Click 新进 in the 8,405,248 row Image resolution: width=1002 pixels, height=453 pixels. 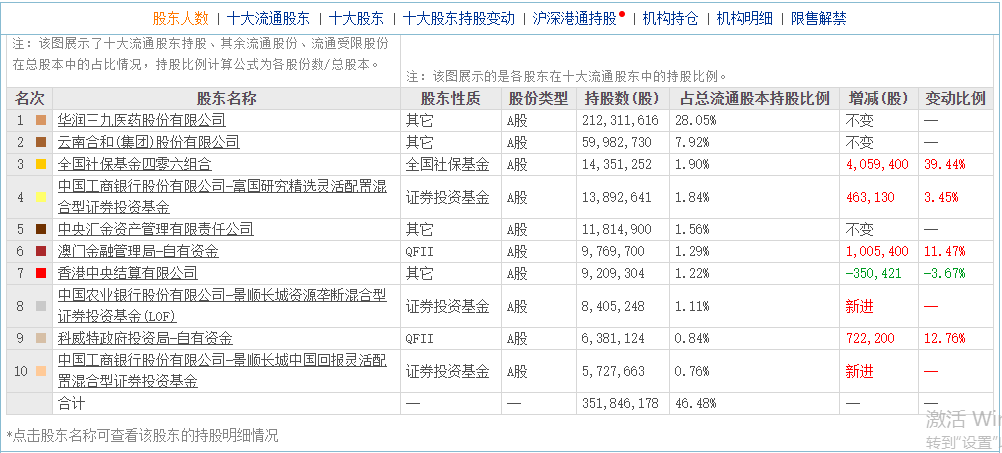[859, 306]
